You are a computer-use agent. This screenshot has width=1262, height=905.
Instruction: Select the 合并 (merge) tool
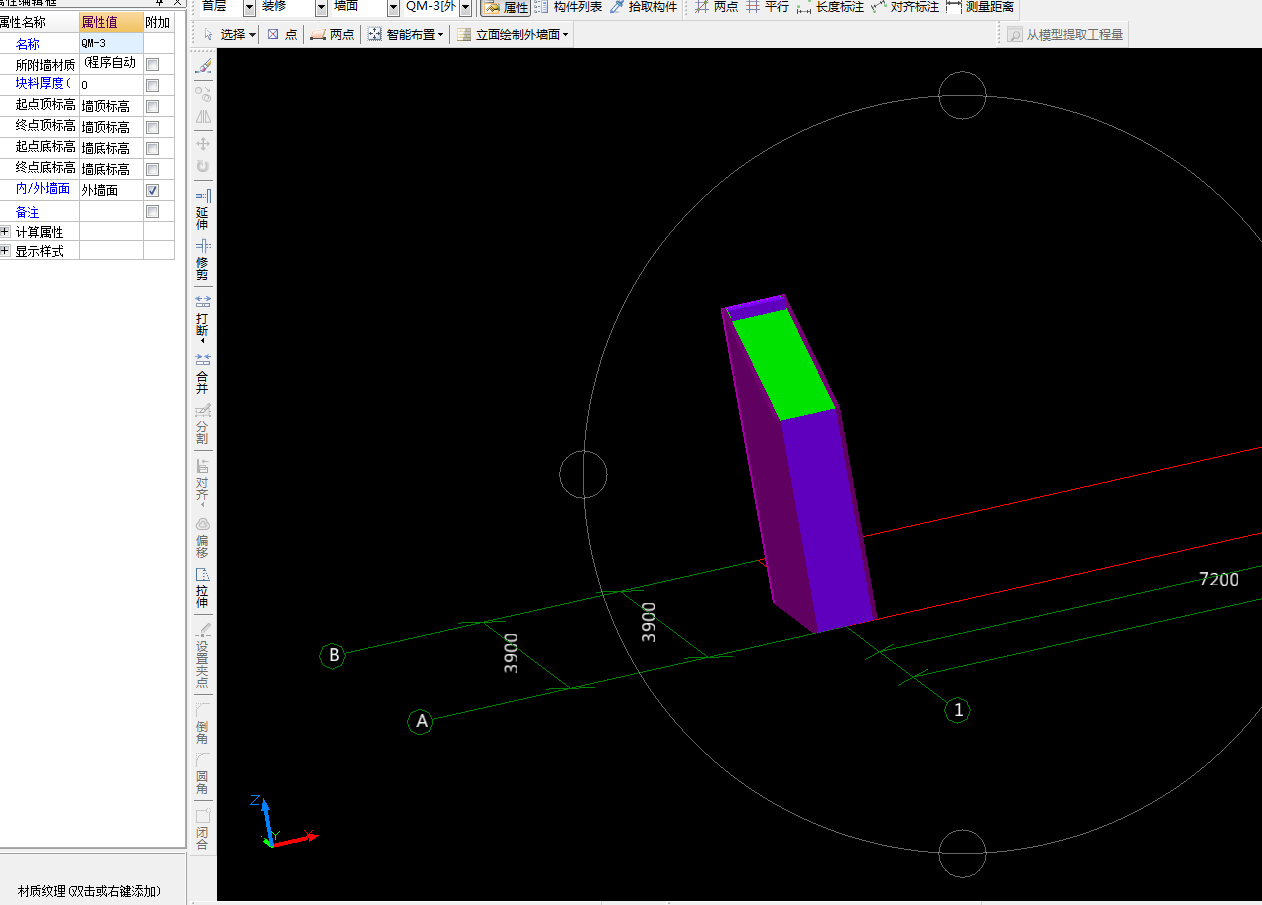click(203, 373)
